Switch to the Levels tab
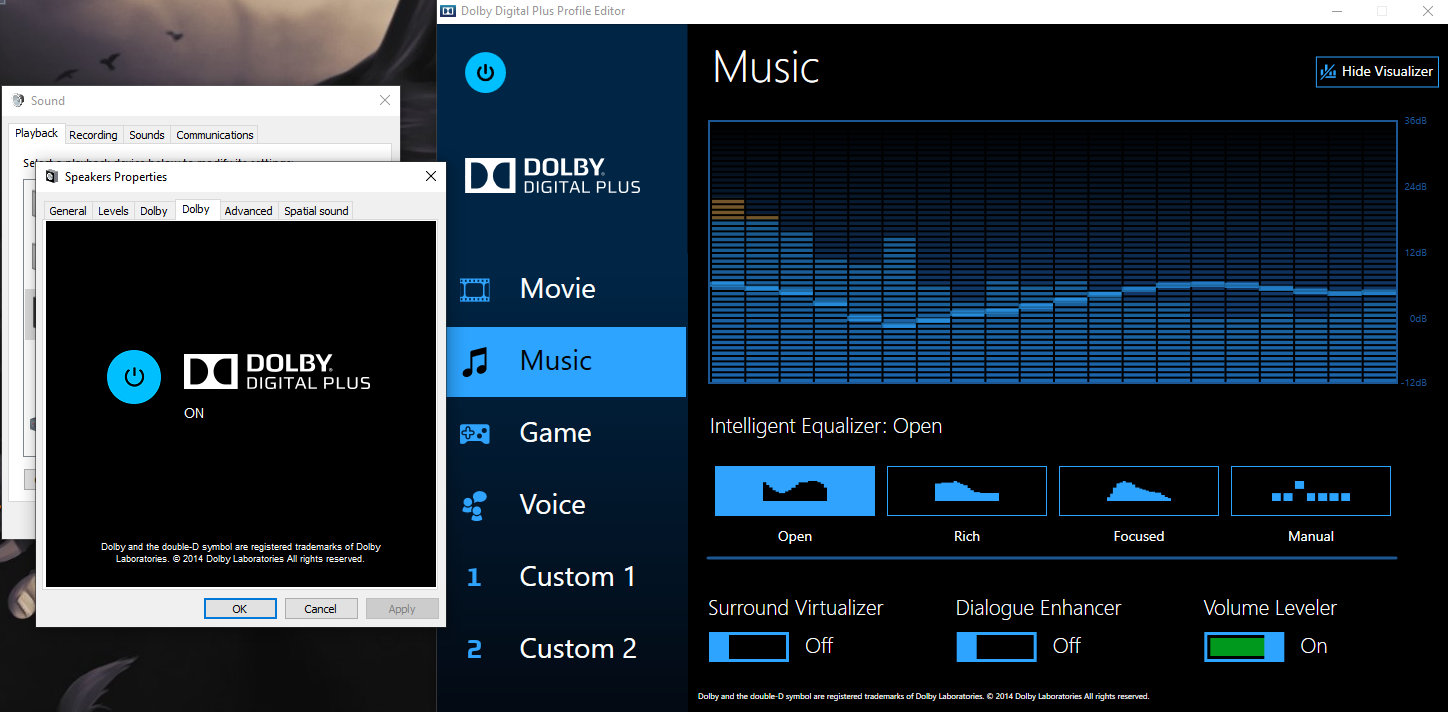This screenshot has width=1448, height=712. pyautogui.click(x=112, y=210)
